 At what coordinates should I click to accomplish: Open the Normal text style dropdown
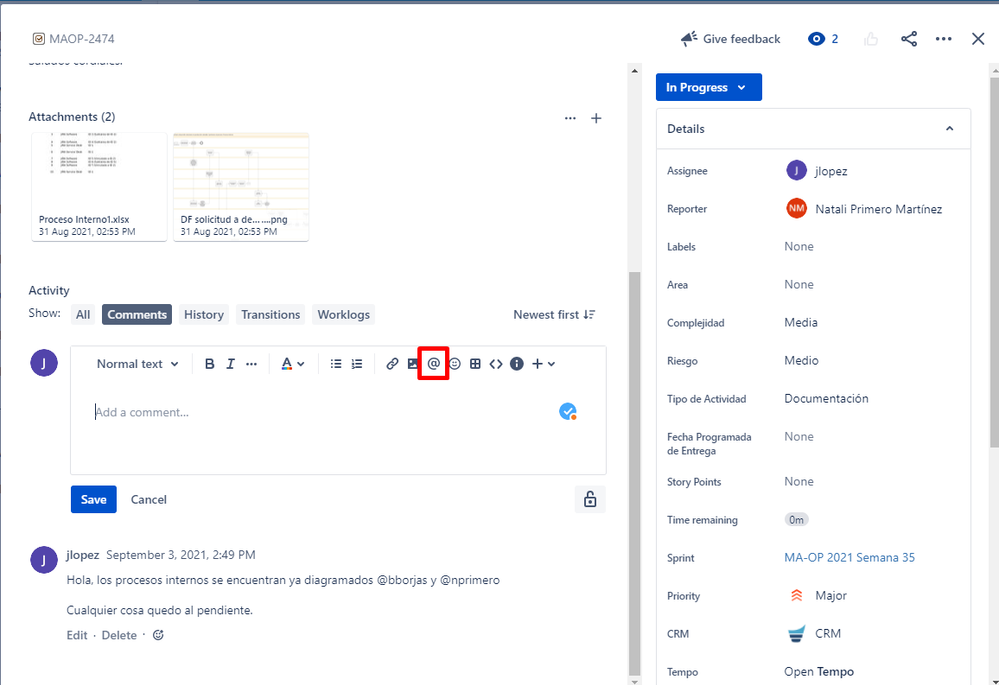point(136,363)
